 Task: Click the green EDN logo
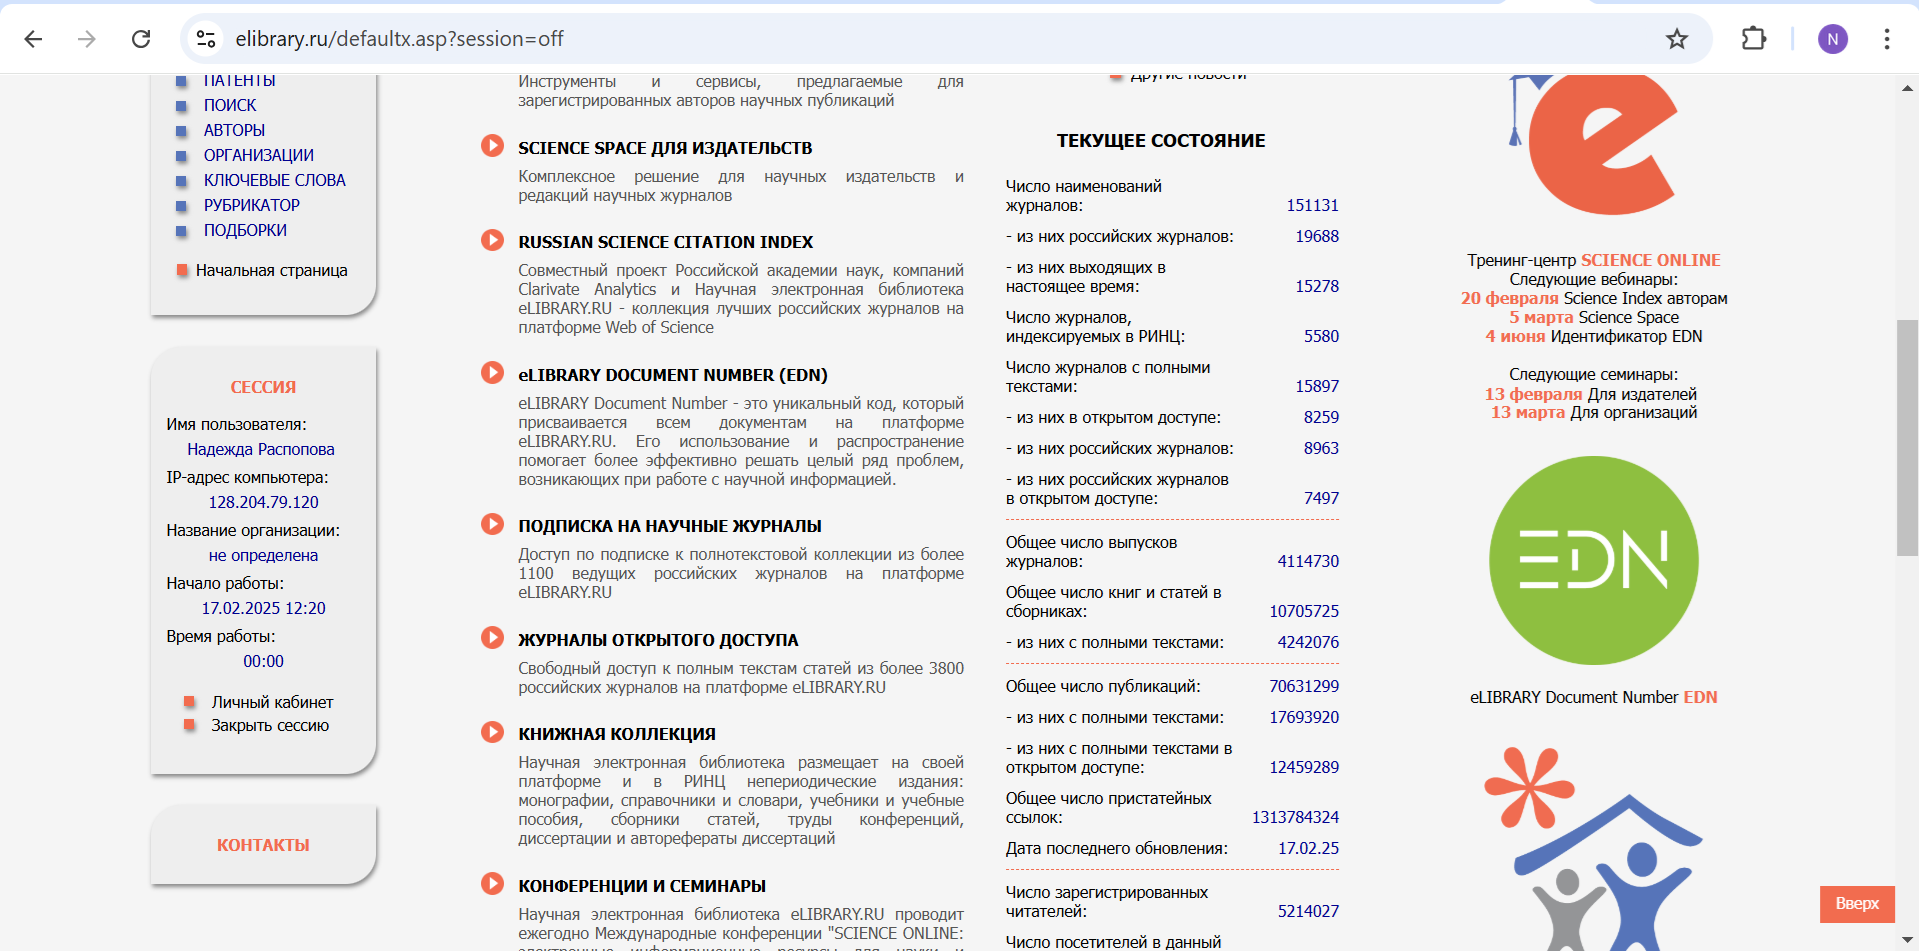[x=1593, y=560]
